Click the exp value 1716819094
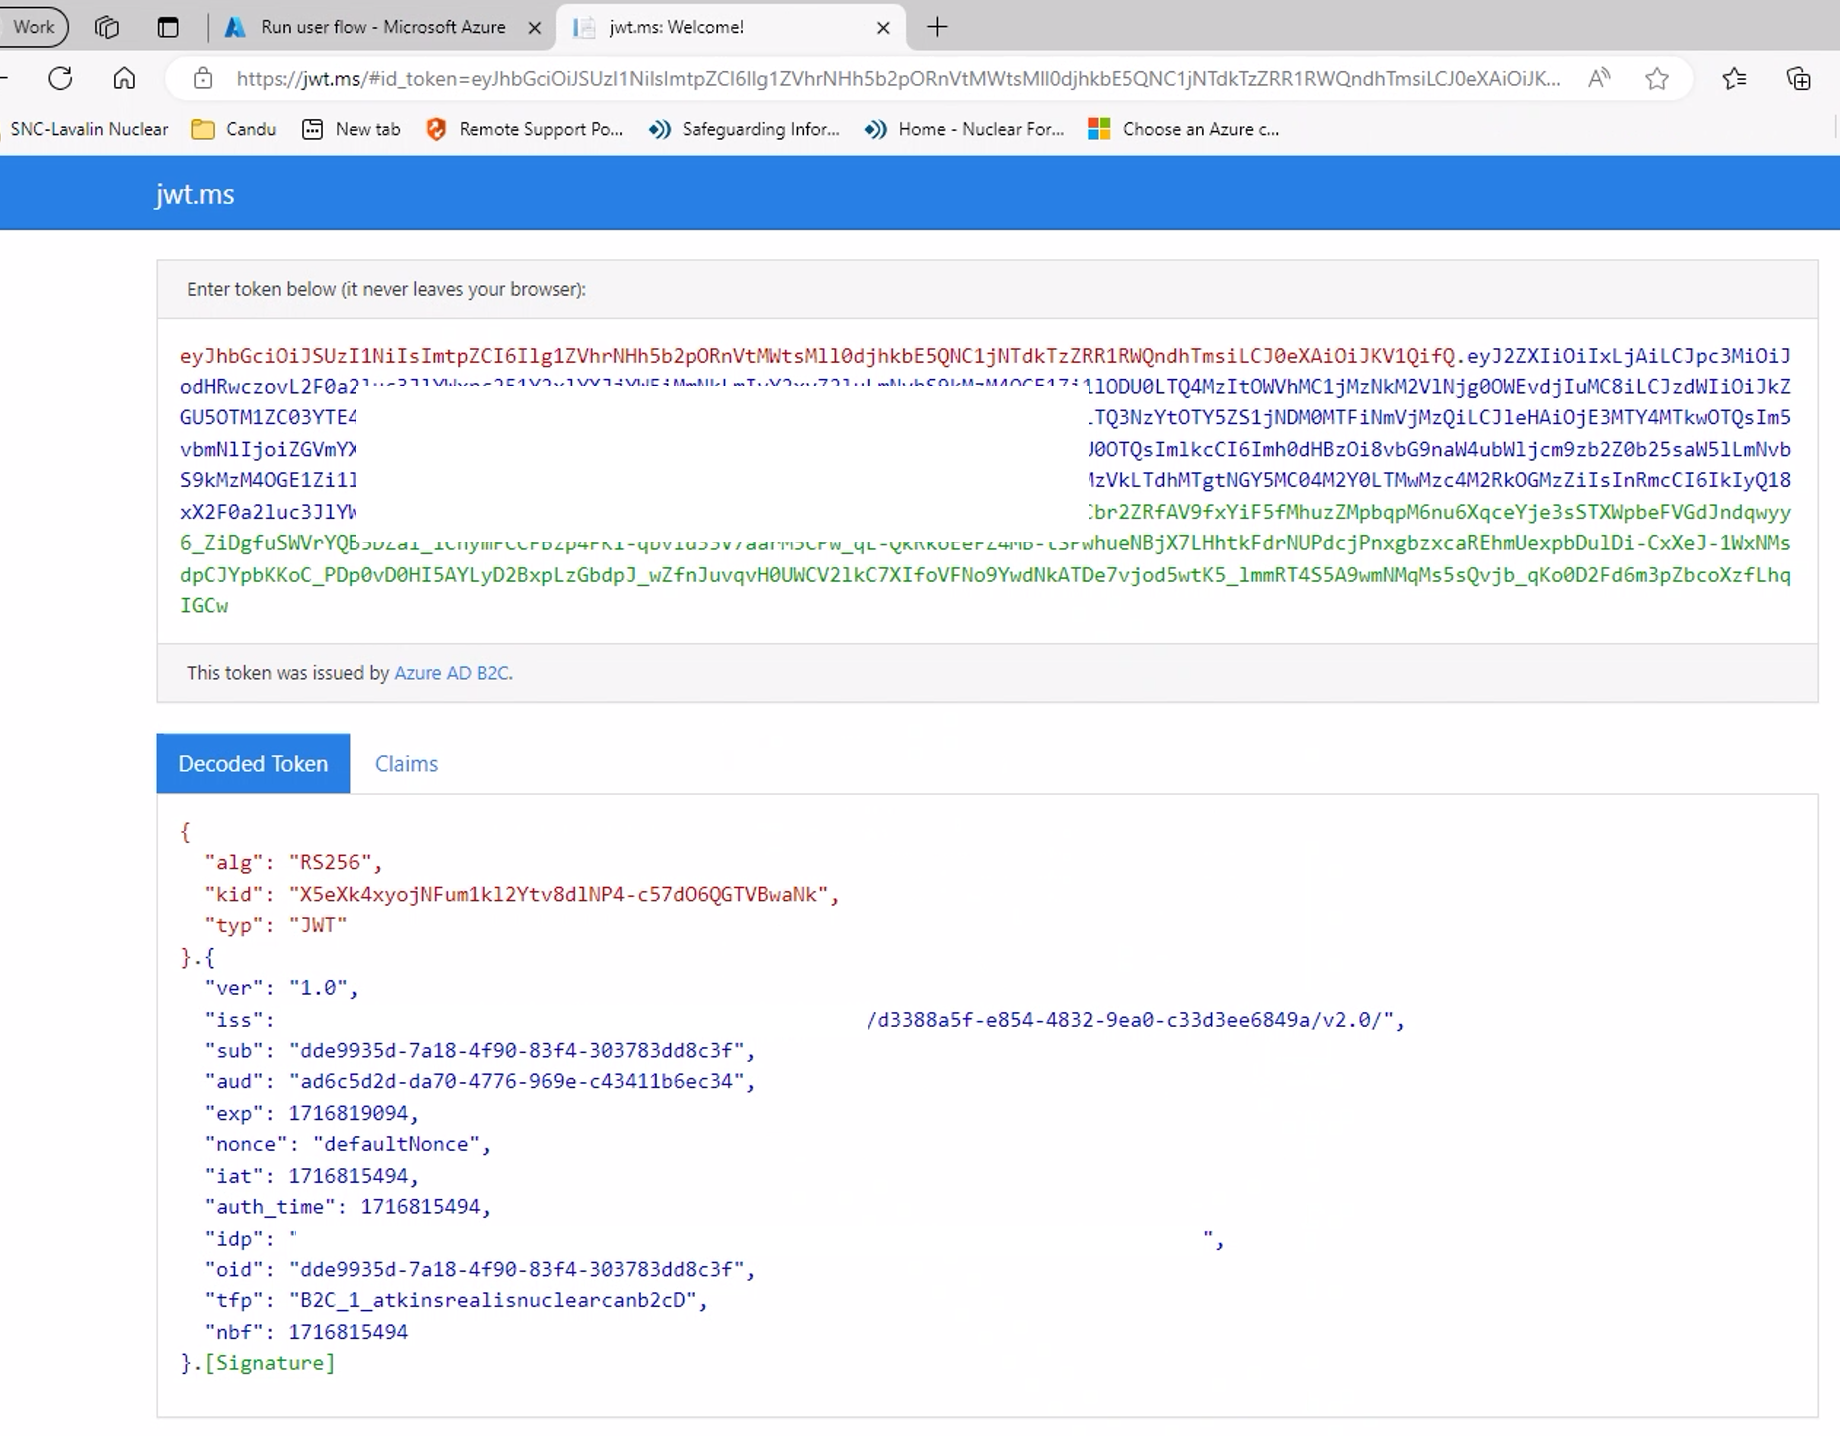 [x=348, y=1113]
